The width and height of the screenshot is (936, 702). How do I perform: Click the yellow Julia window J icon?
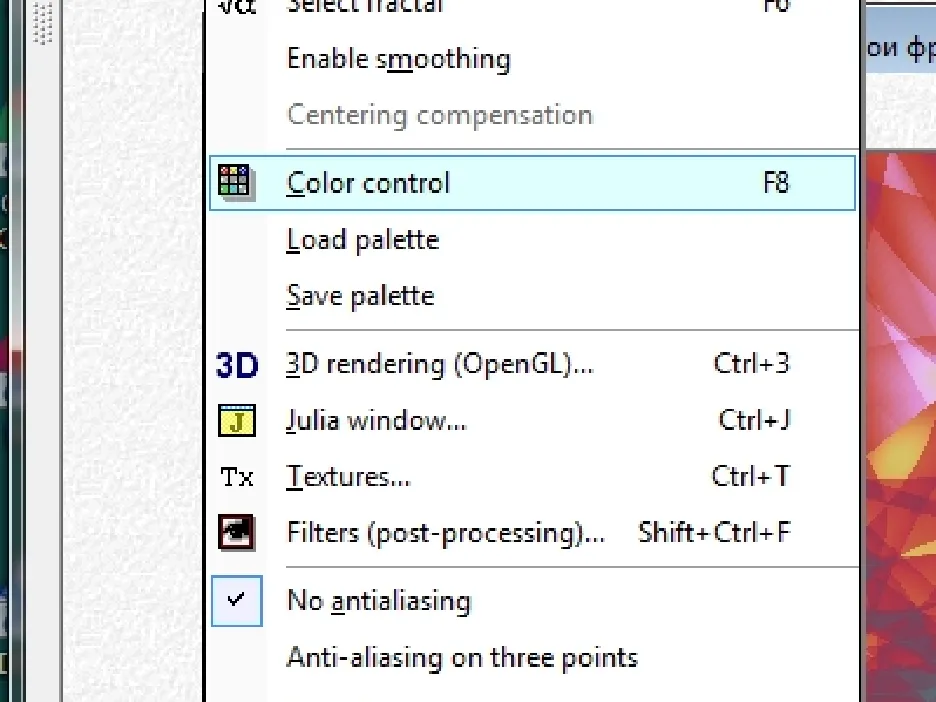[236, 420]
